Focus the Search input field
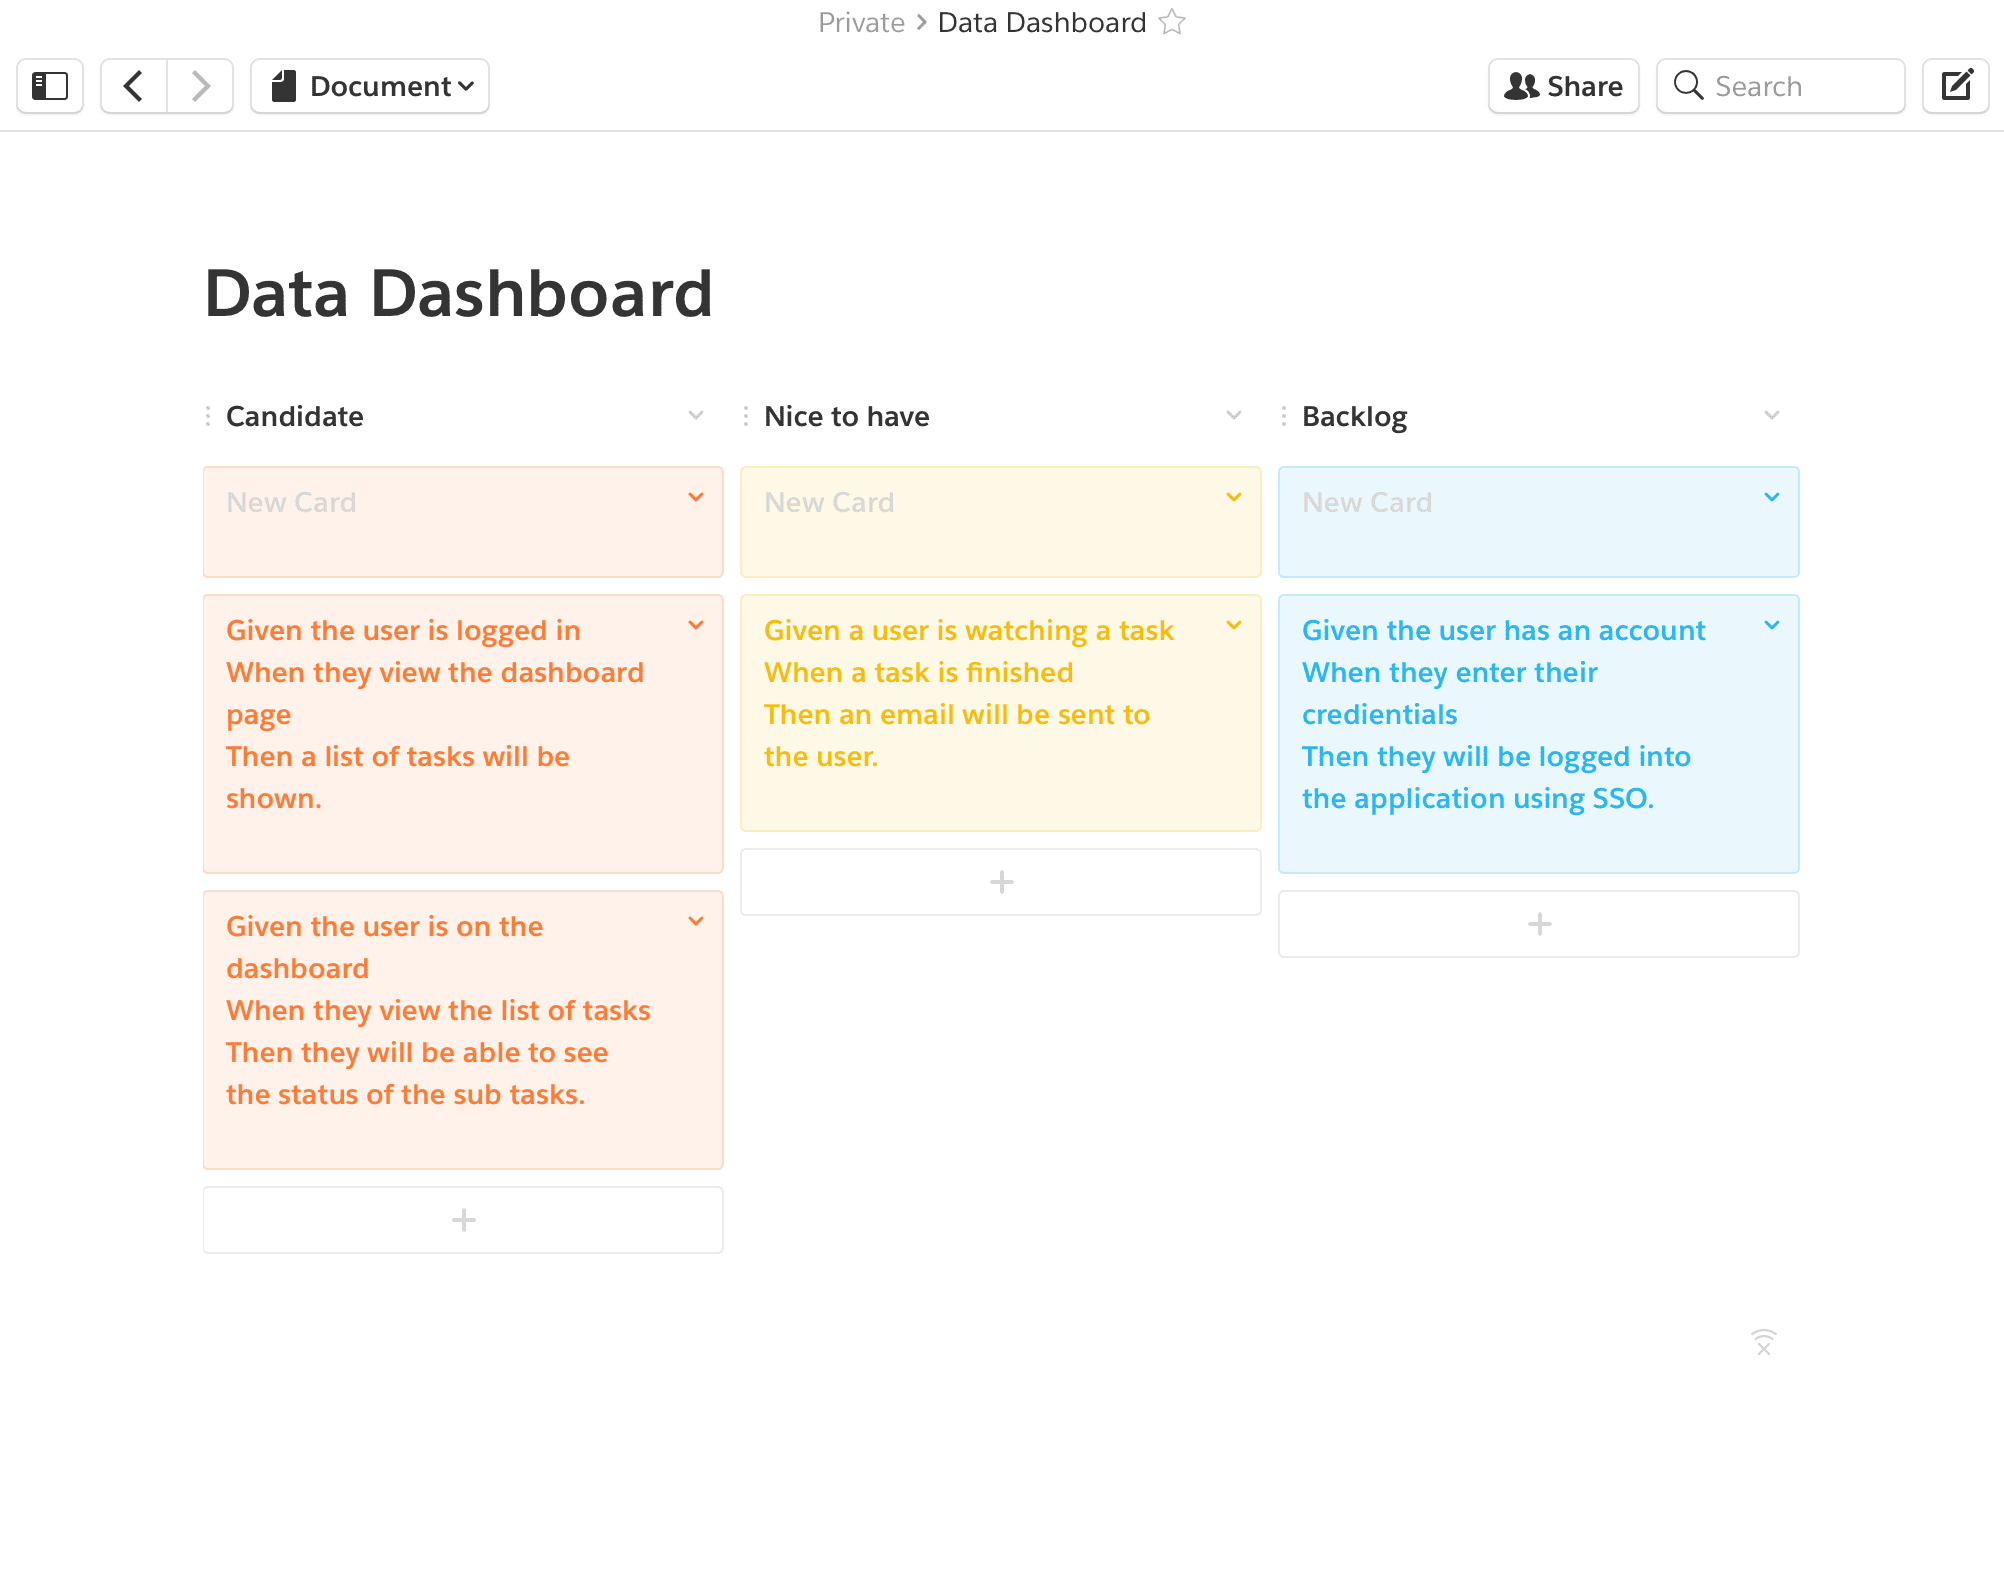The height and width of the screenshot is (1572, 2004). 1781,86
